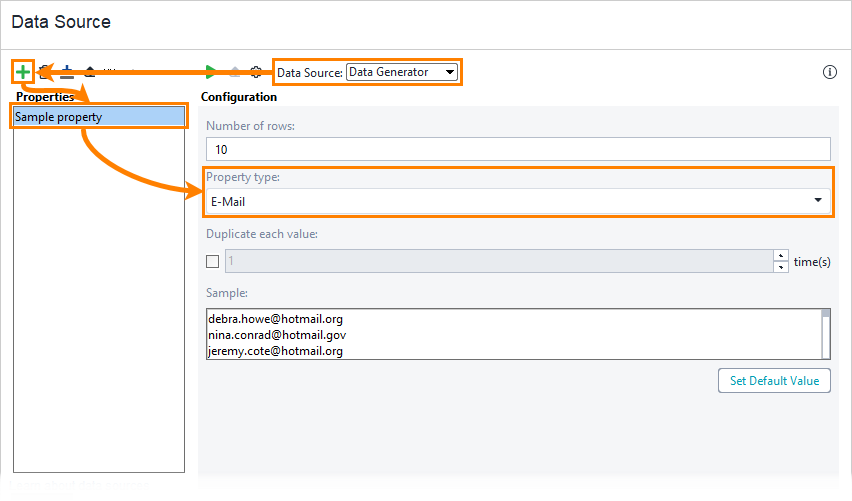
Task: Click the green plus Add Property icon
Action: point(23,72)
